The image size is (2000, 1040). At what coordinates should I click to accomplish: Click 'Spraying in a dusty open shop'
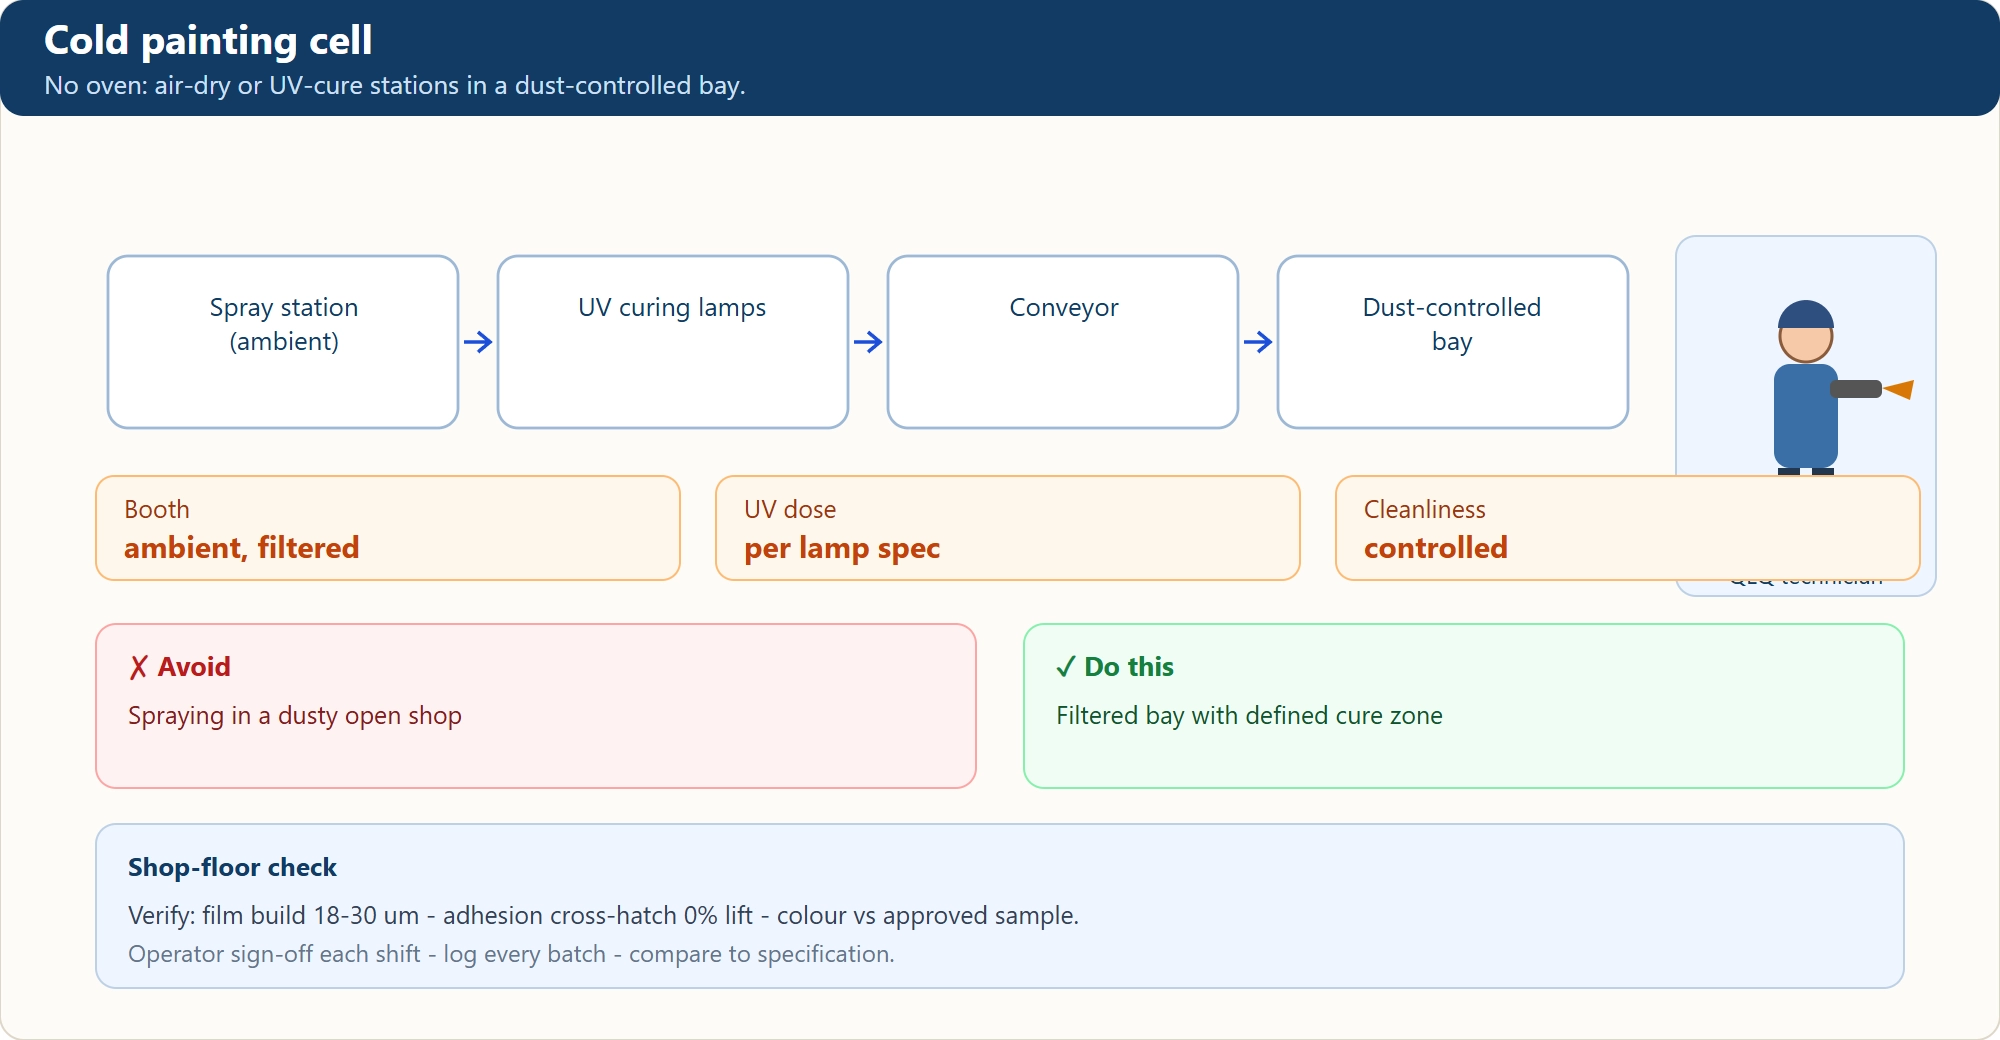tap(295, 716)
